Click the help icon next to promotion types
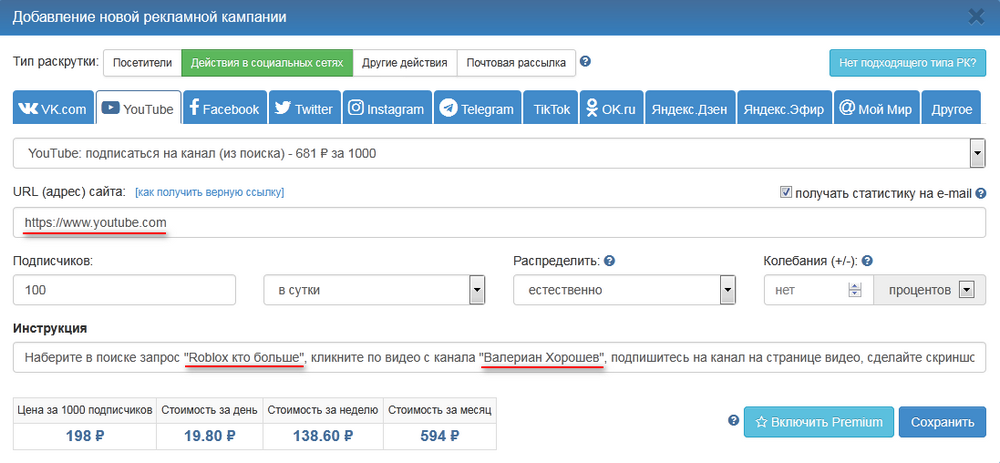 click(586, 62)
